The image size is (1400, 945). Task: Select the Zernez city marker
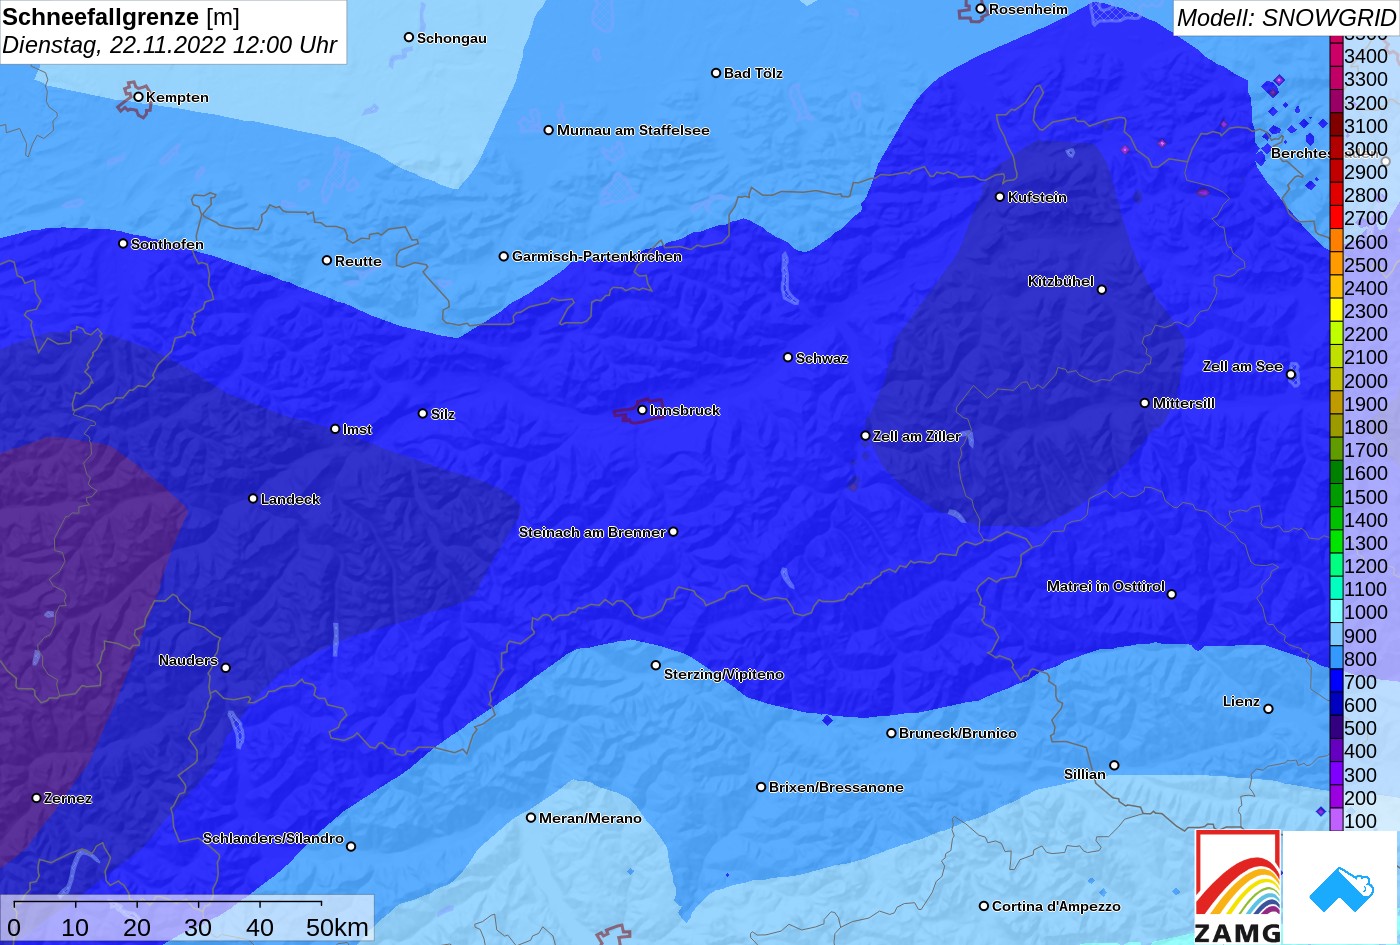(x=37, y=798)
